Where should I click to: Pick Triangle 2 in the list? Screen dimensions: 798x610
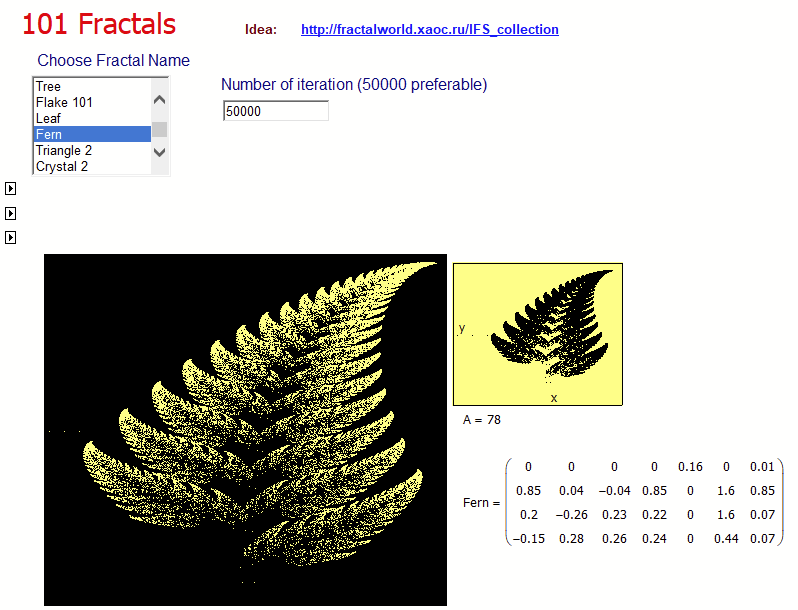coord(92,150)
